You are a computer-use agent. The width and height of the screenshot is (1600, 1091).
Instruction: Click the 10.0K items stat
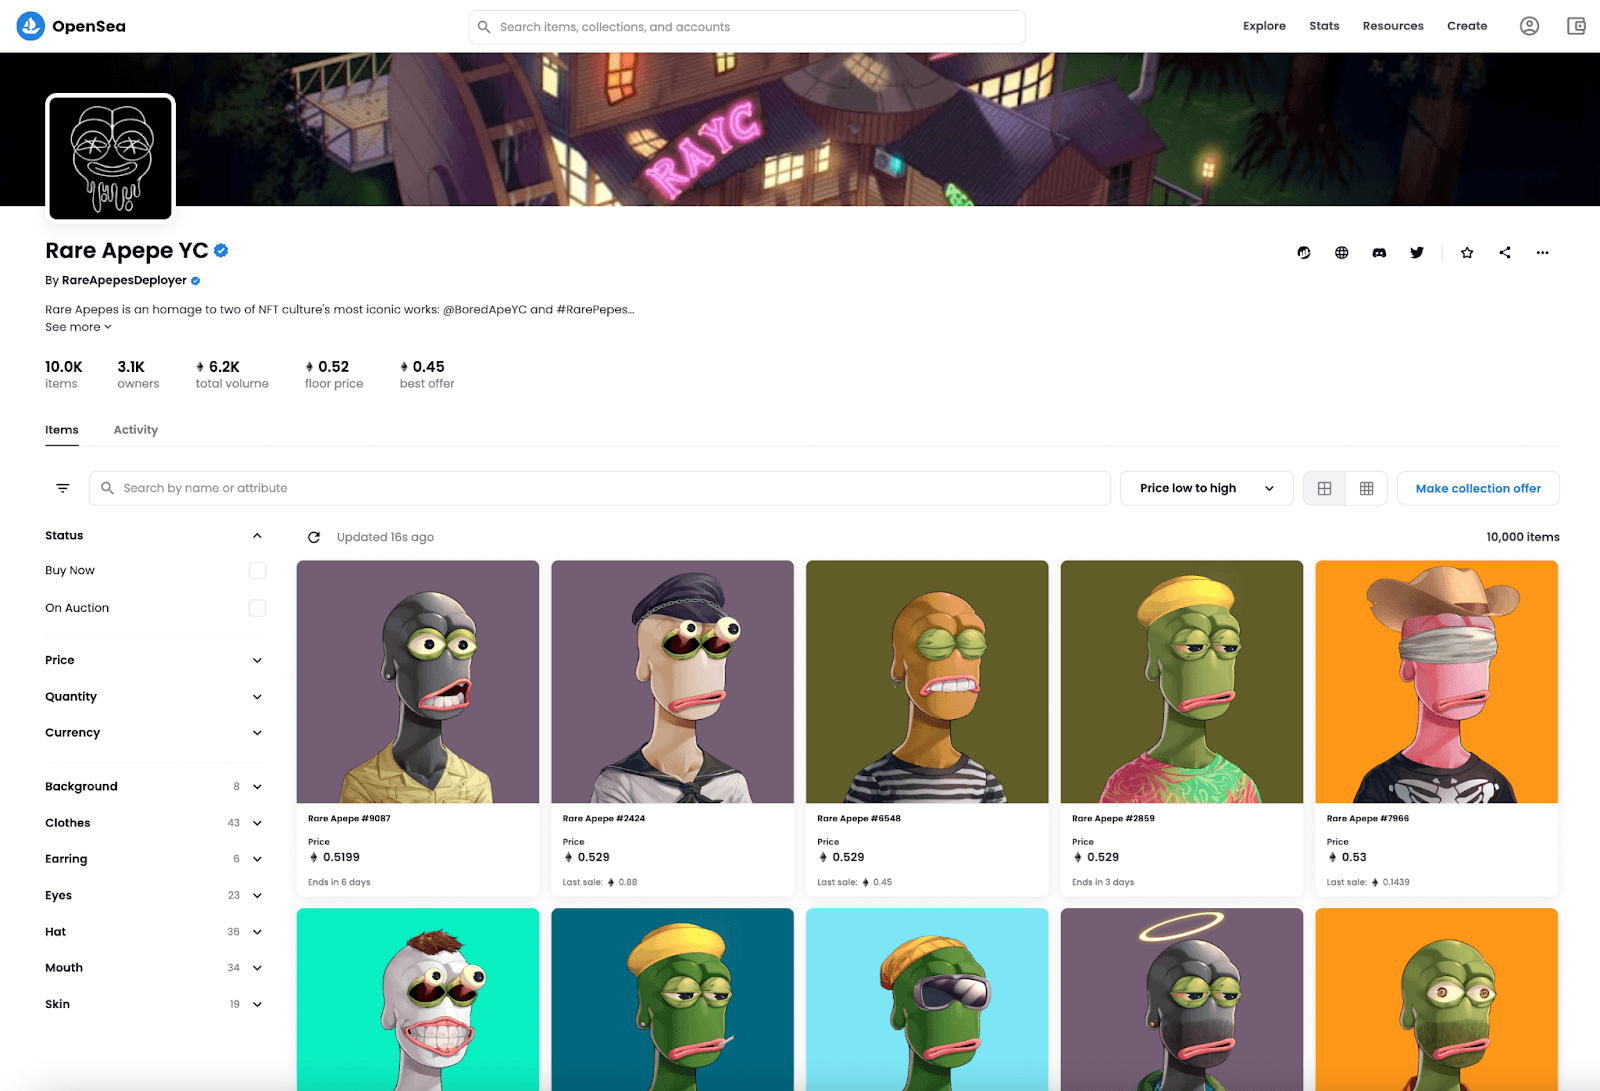coord(64,374)
